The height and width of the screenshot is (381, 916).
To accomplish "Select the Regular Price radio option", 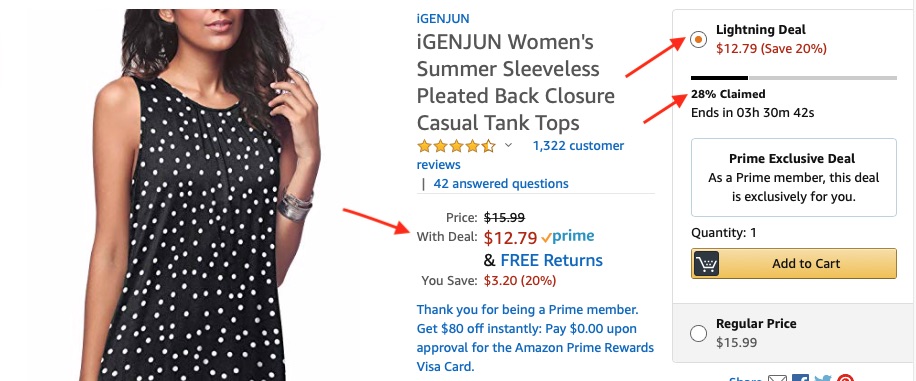I will tap(698, 334).
